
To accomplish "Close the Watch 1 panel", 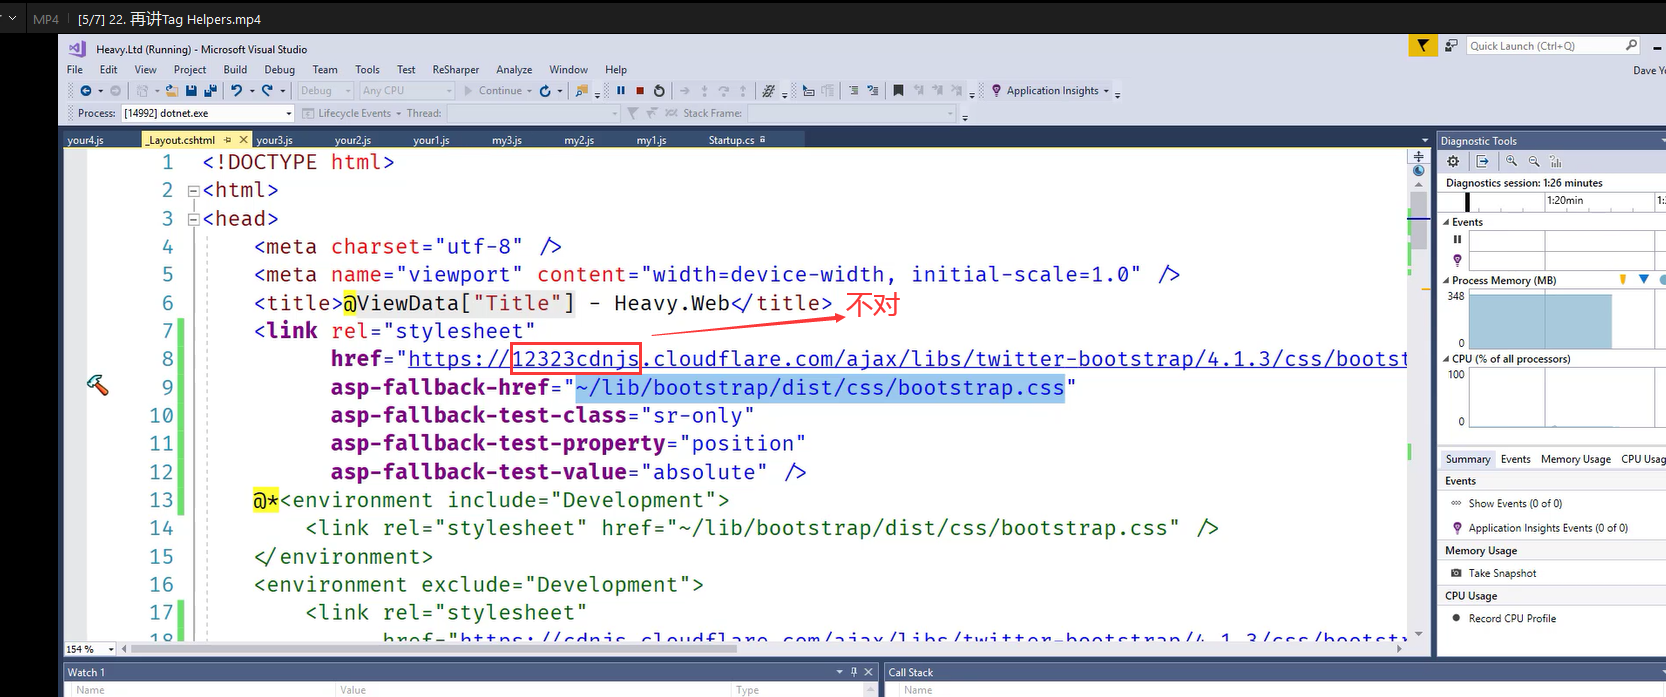I will (x=868, y=672).
